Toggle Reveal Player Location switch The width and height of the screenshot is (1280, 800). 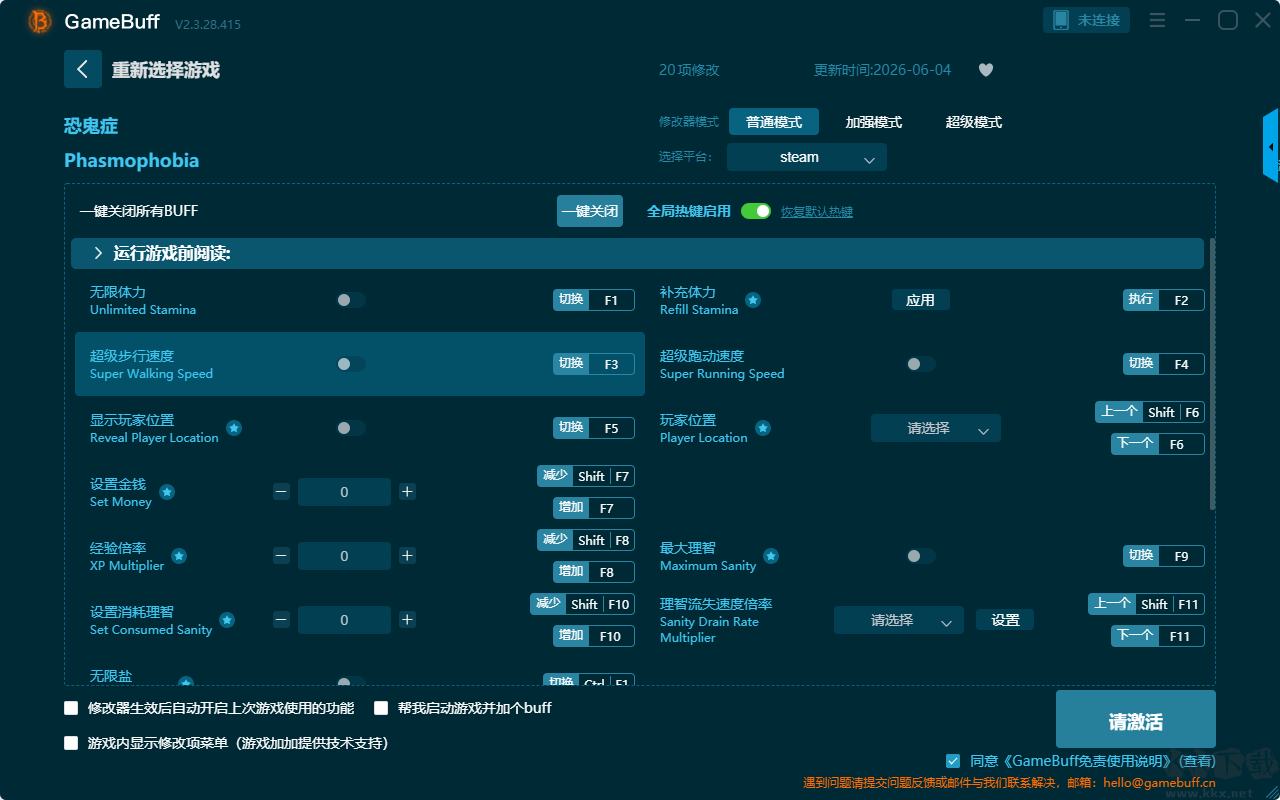(x=350, y=428)
